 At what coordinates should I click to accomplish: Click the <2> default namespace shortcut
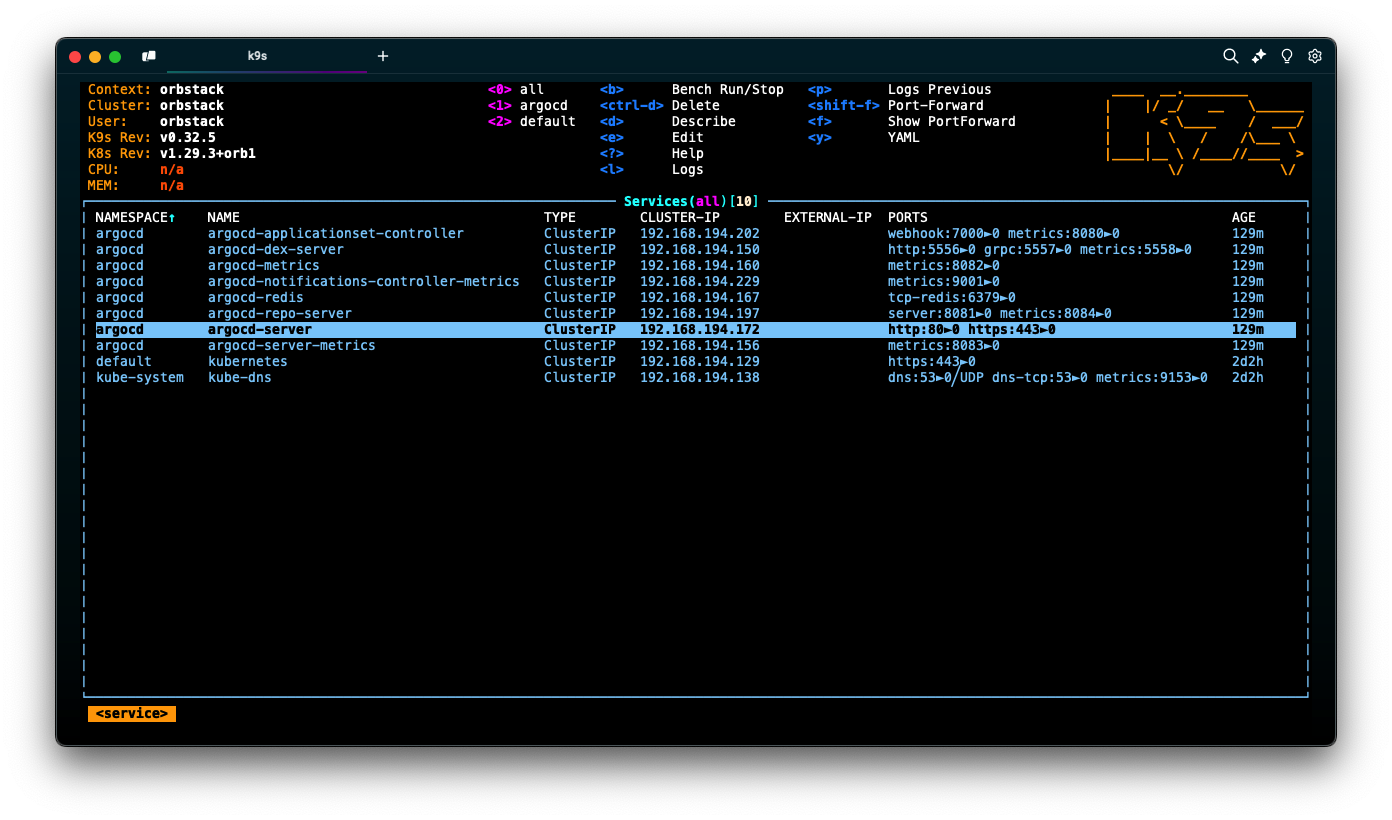coord(532,121)
